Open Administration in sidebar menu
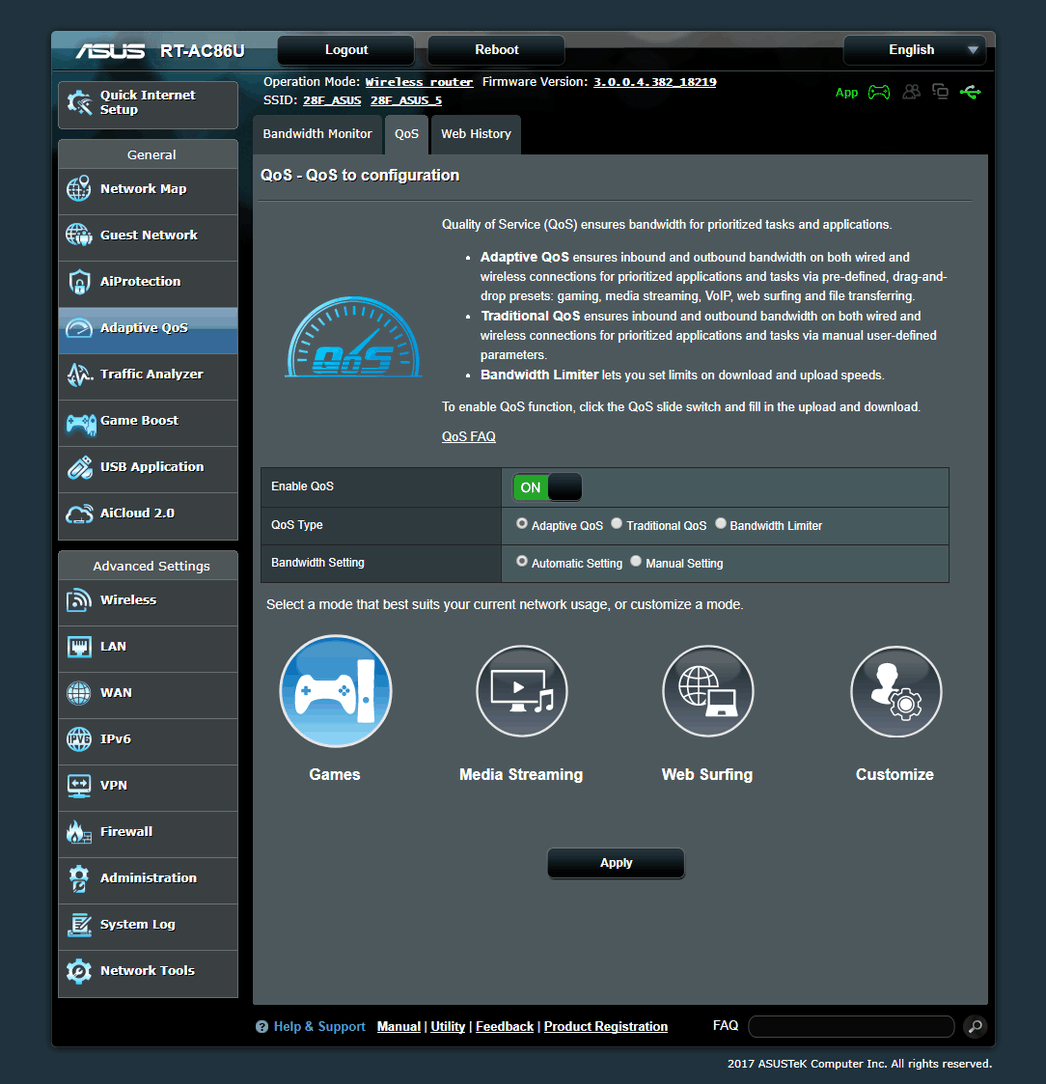The width and height of the screenshot is (1046, 1084). 148,878
